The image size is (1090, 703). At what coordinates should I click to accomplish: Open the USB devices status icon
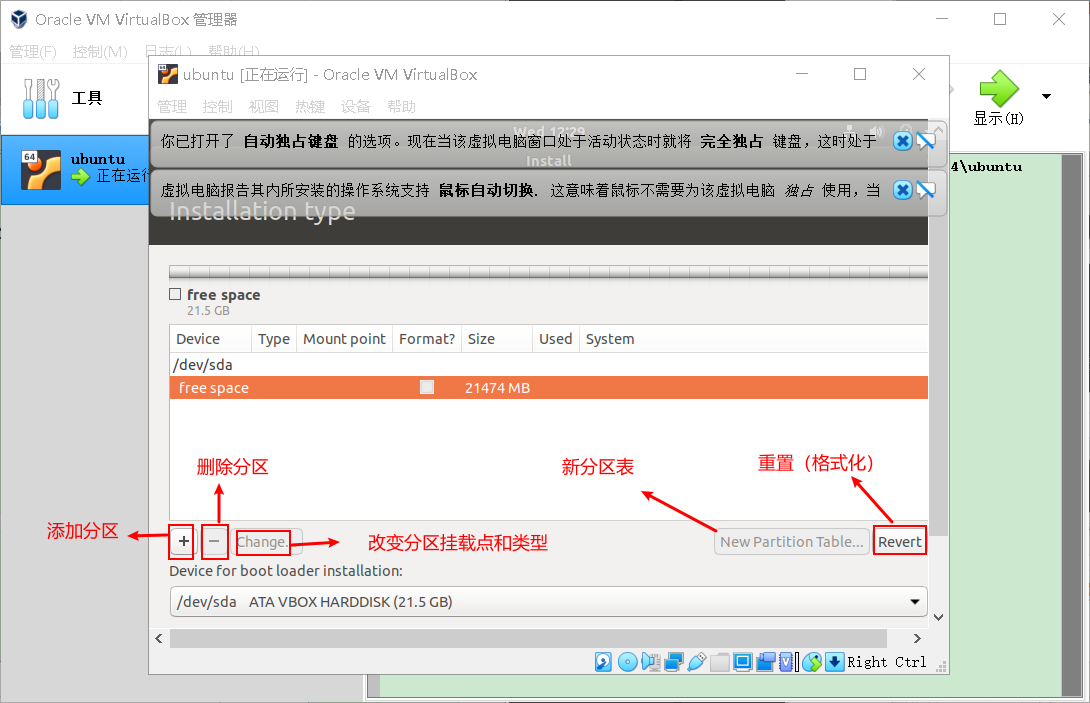pos(697,662)
